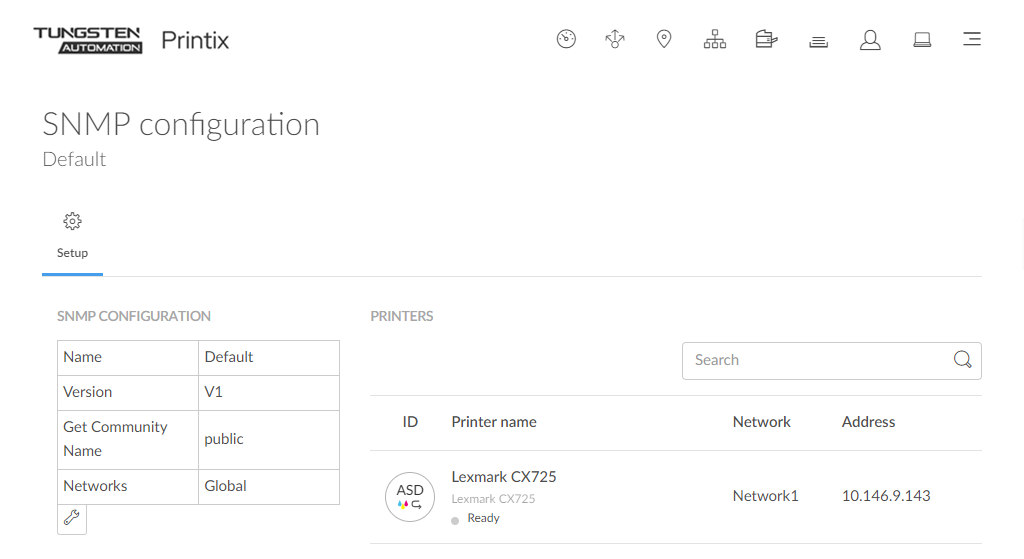Viewport: 1024px width, 559px height.
Task: Open Users via the person icon
Action: tap(870, 40)
